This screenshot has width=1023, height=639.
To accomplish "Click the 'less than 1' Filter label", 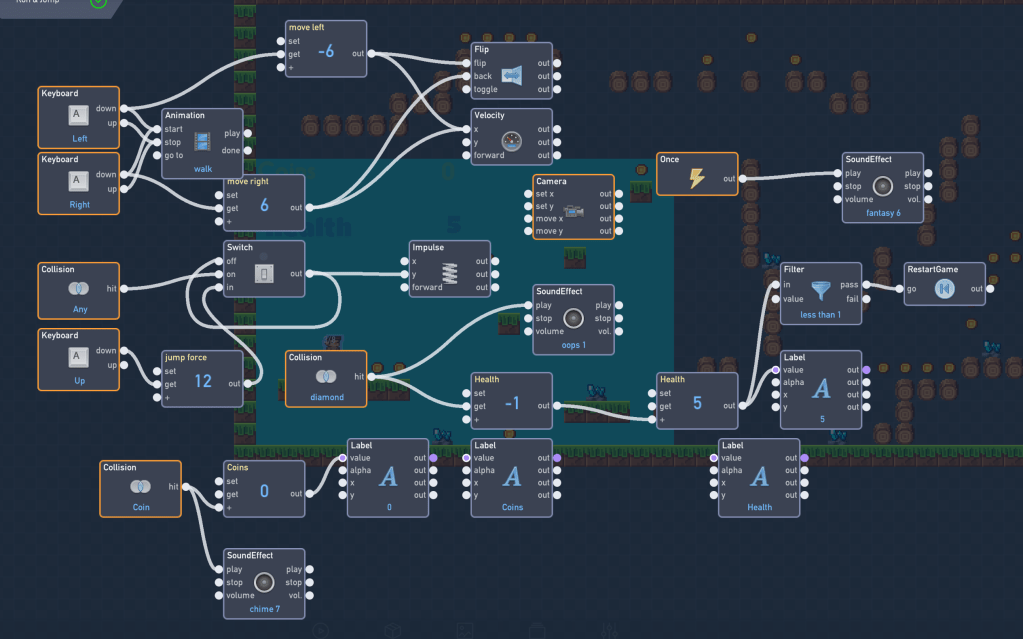I will point(821,315).
